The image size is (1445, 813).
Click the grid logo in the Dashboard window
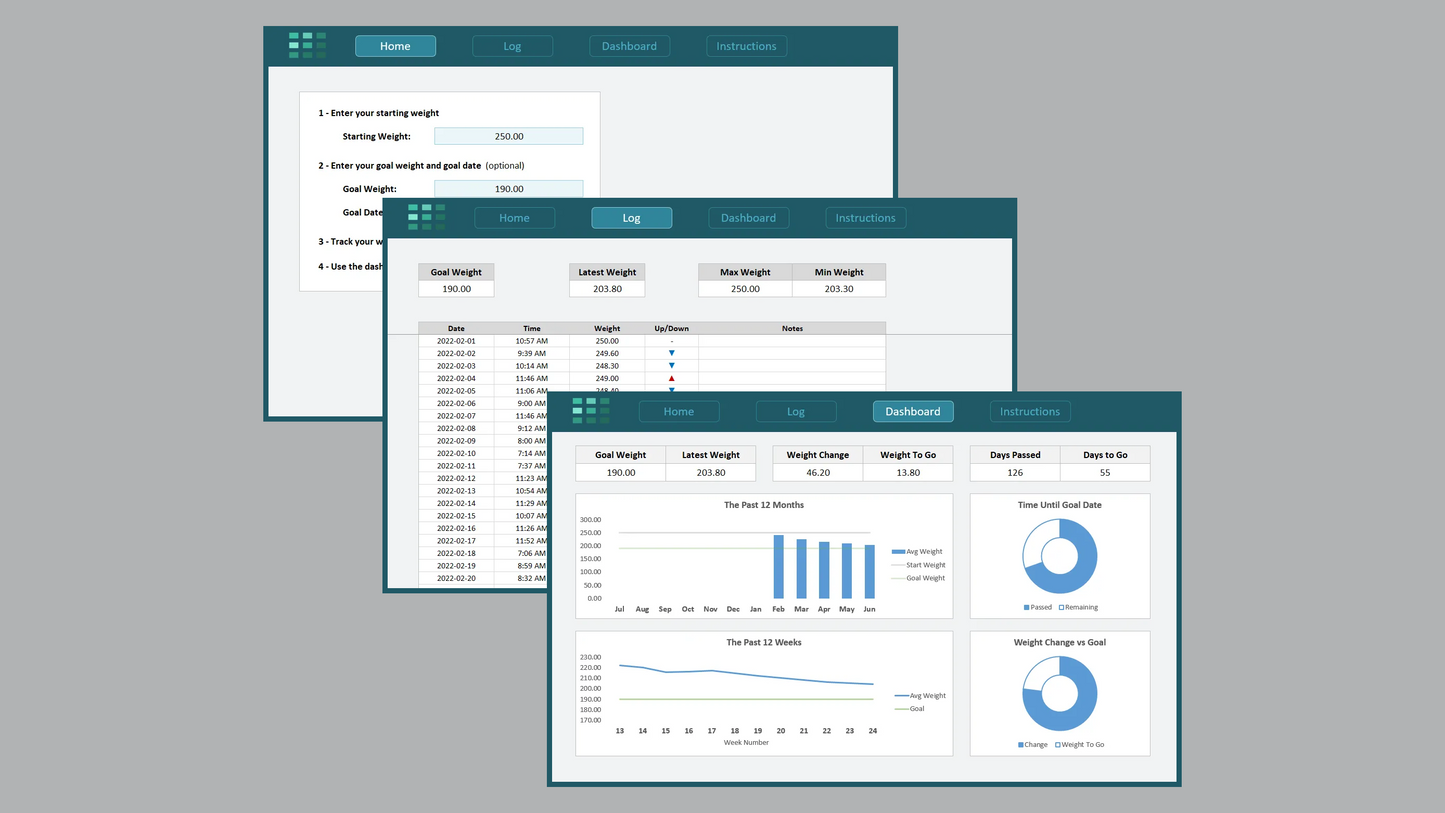(x=591, y=411)
